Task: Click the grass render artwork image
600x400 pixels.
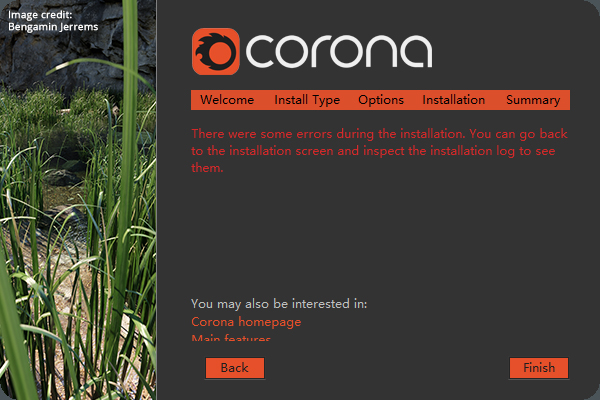Action: point(78,200)
